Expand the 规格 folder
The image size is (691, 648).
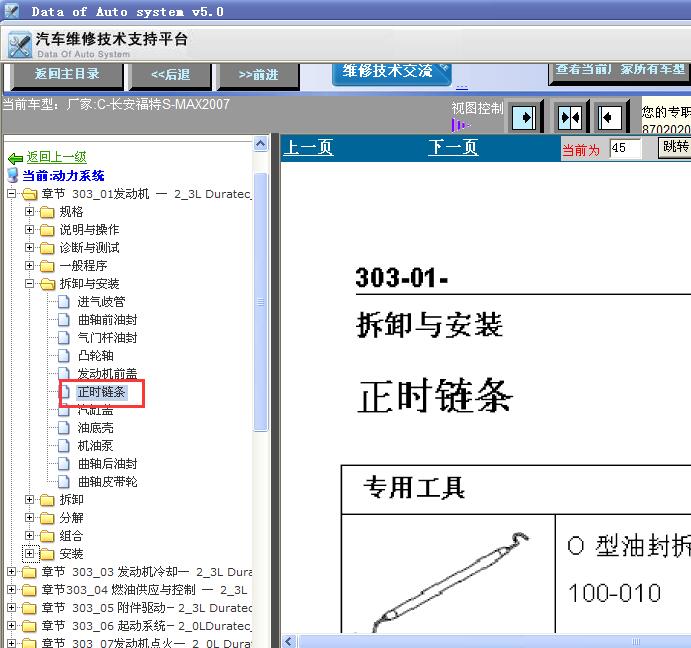30,212
